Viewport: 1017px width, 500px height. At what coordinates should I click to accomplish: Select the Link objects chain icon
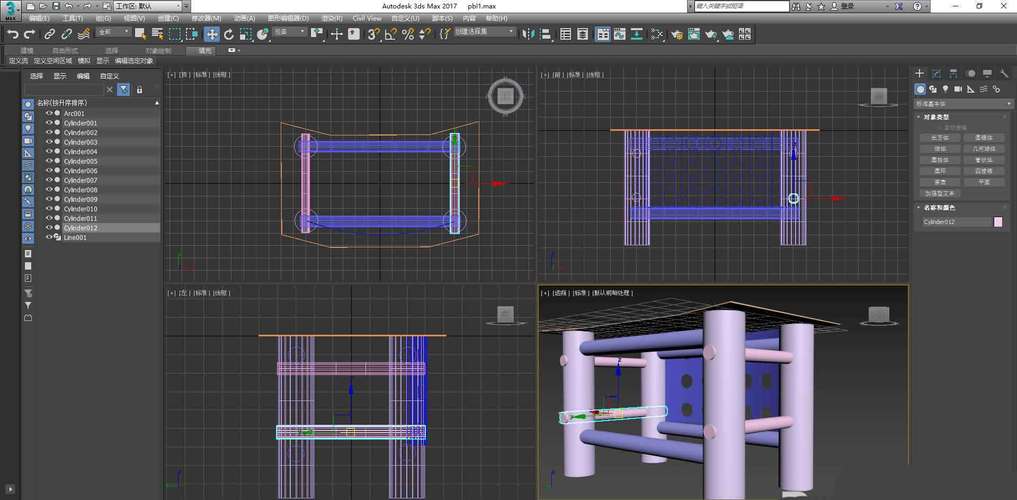pyautogui.click(x=47, y=34)
